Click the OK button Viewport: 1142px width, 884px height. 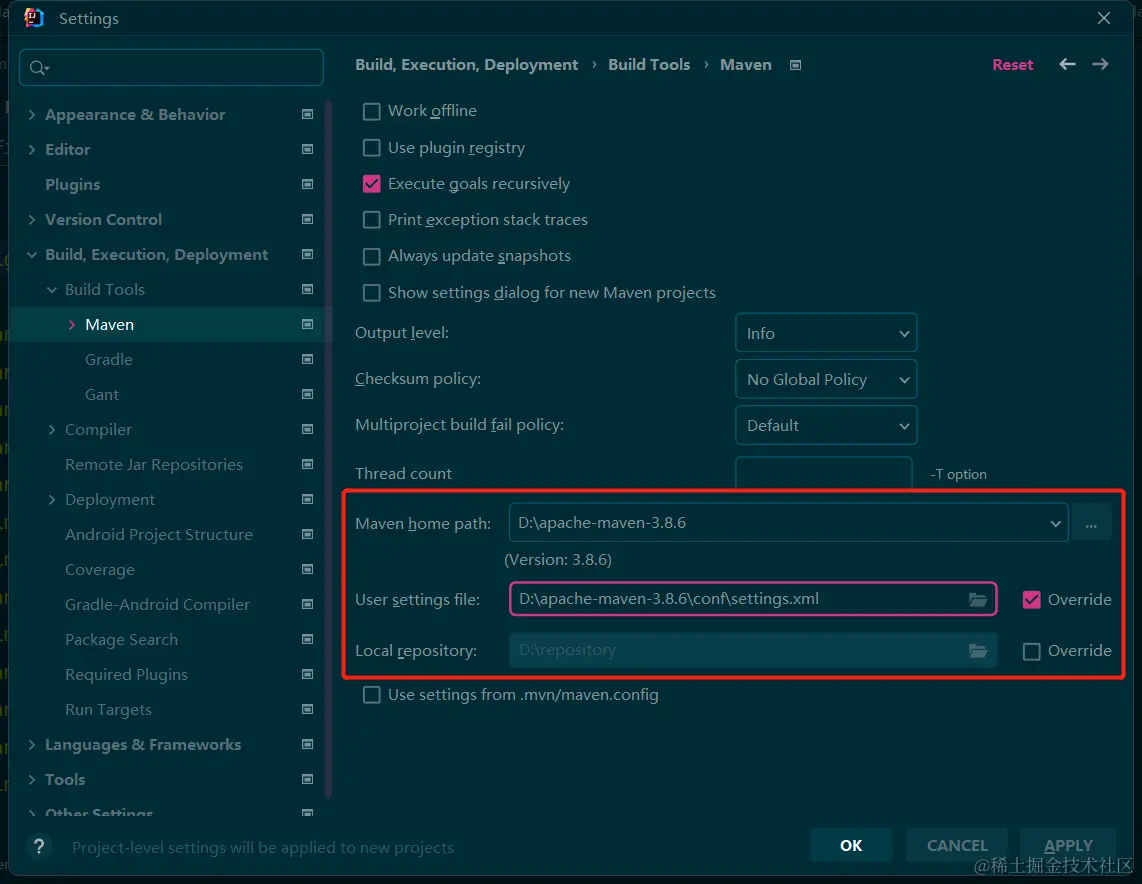pos(851,845)
